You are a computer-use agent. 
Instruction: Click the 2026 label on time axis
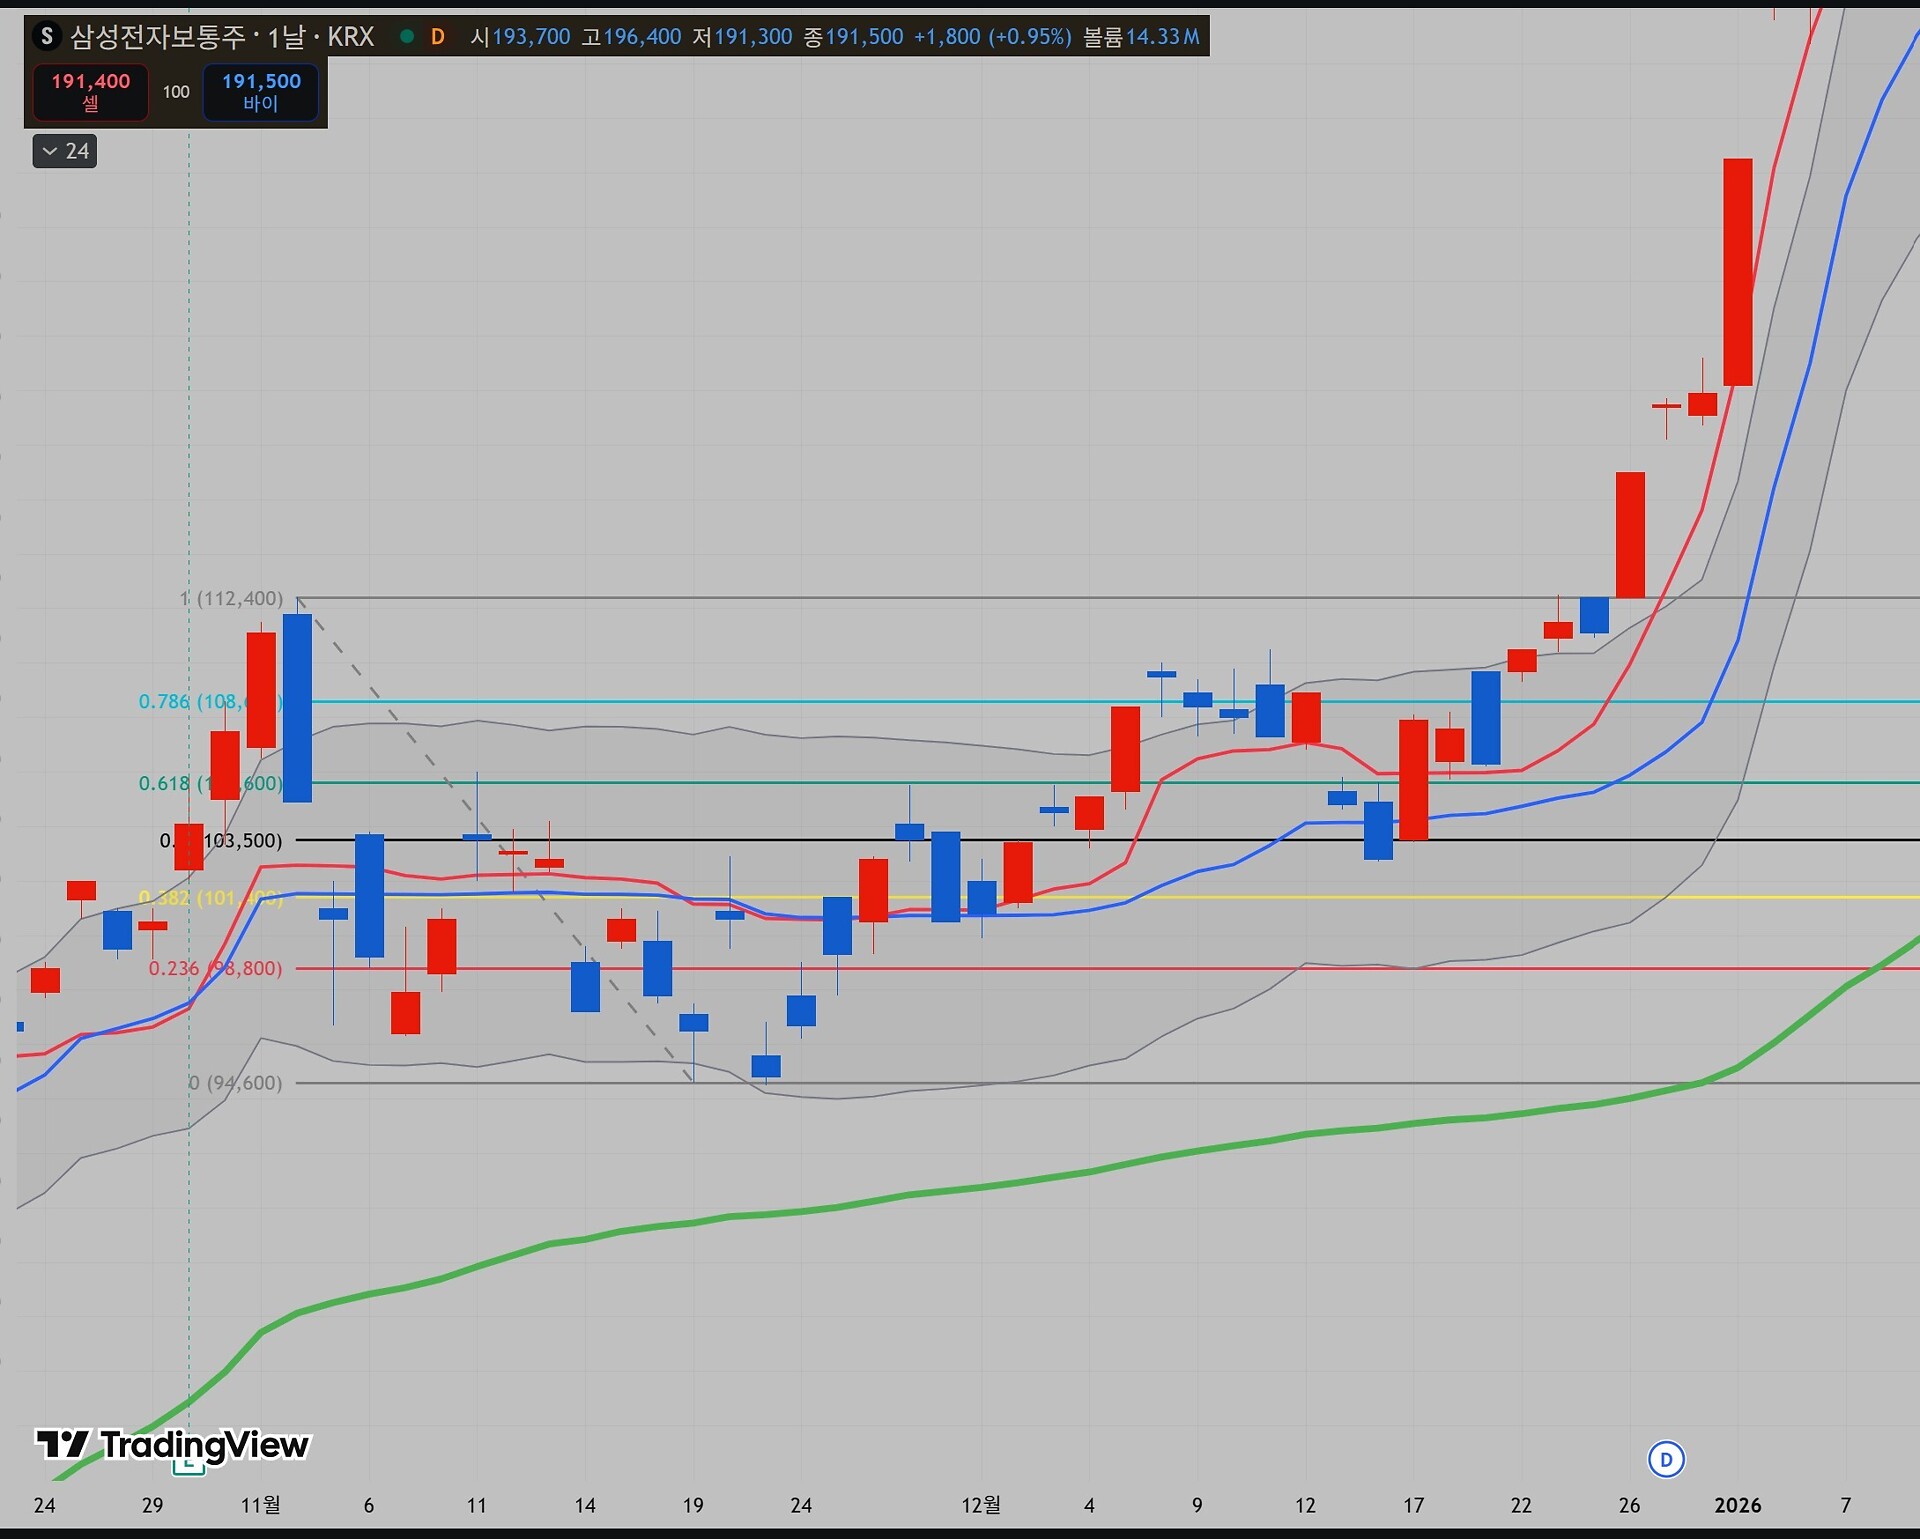[x=1737, y=1505]
